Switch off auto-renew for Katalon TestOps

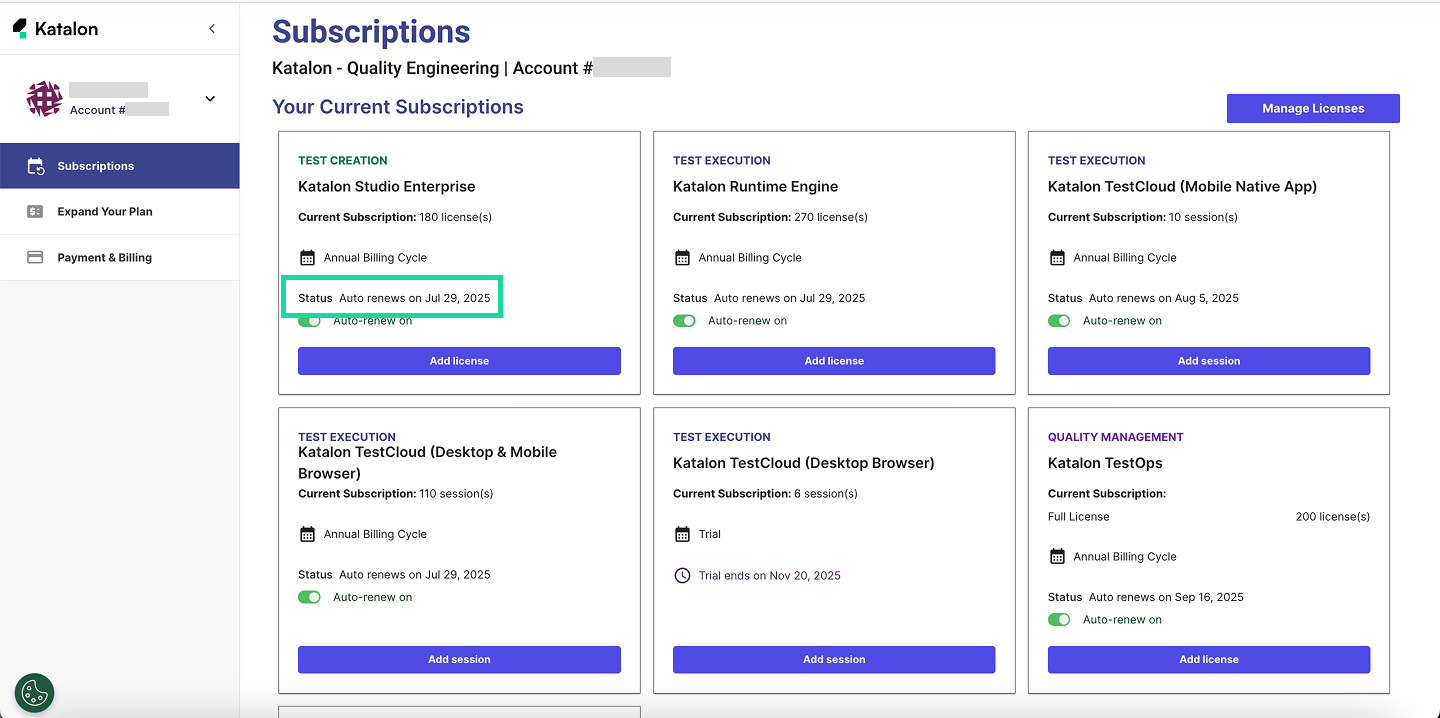point(1059,620)
